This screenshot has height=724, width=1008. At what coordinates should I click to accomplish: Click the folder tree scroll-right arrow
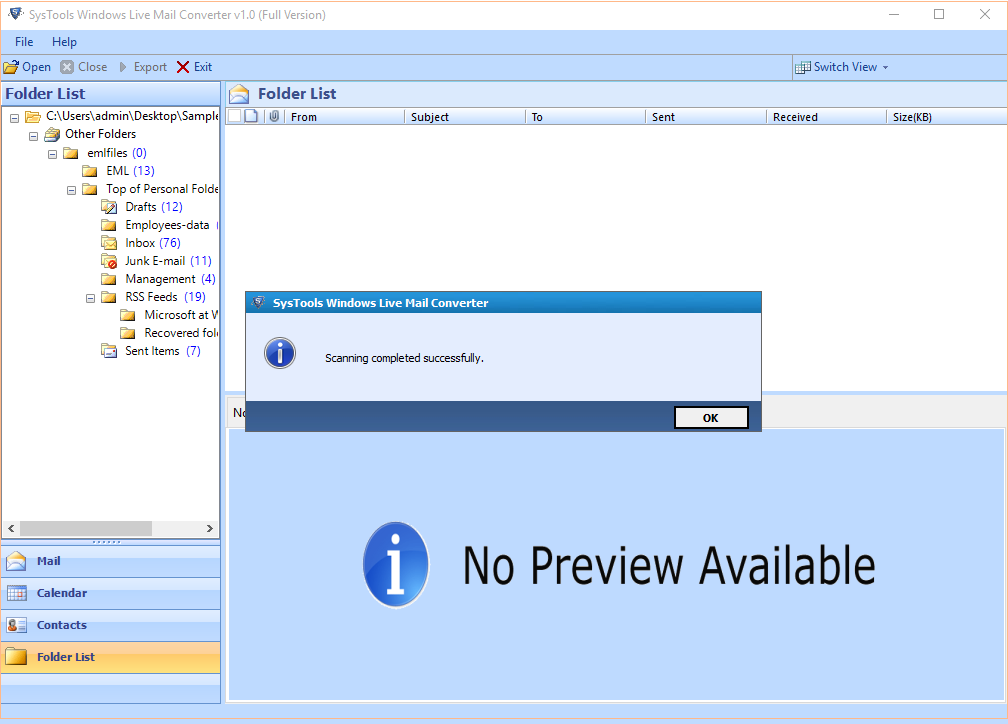point(210,529)
